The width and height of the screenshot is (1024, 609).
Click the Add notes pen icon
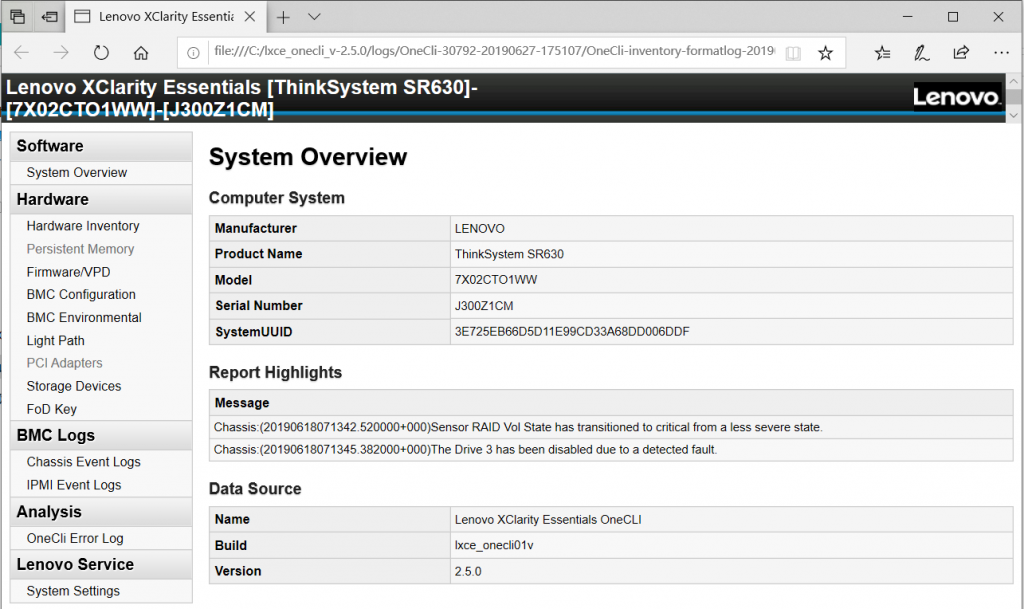click(921, 53)
